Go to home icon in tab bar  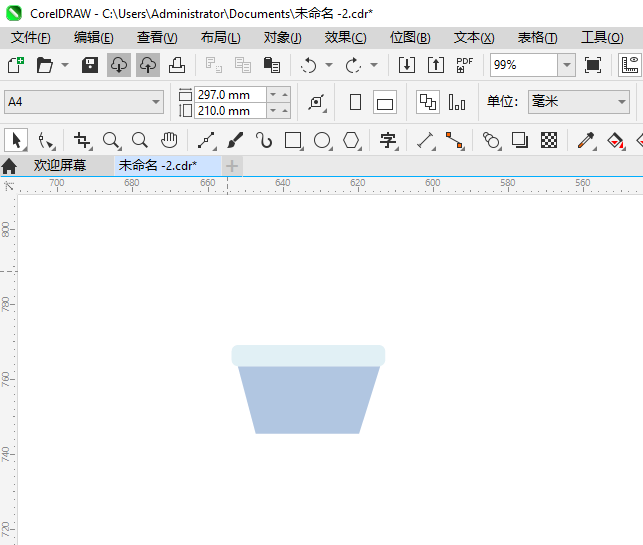(x=9, y=166)
